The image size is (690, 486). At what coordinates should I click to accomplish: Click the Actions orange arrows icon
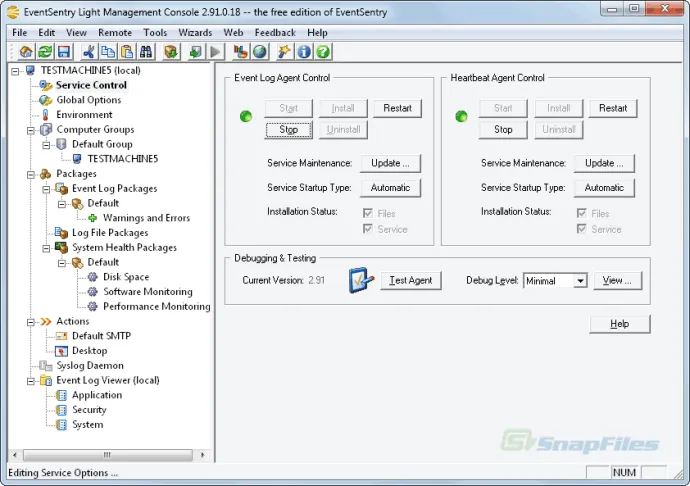pyautogui.click(x=46, y=321)
